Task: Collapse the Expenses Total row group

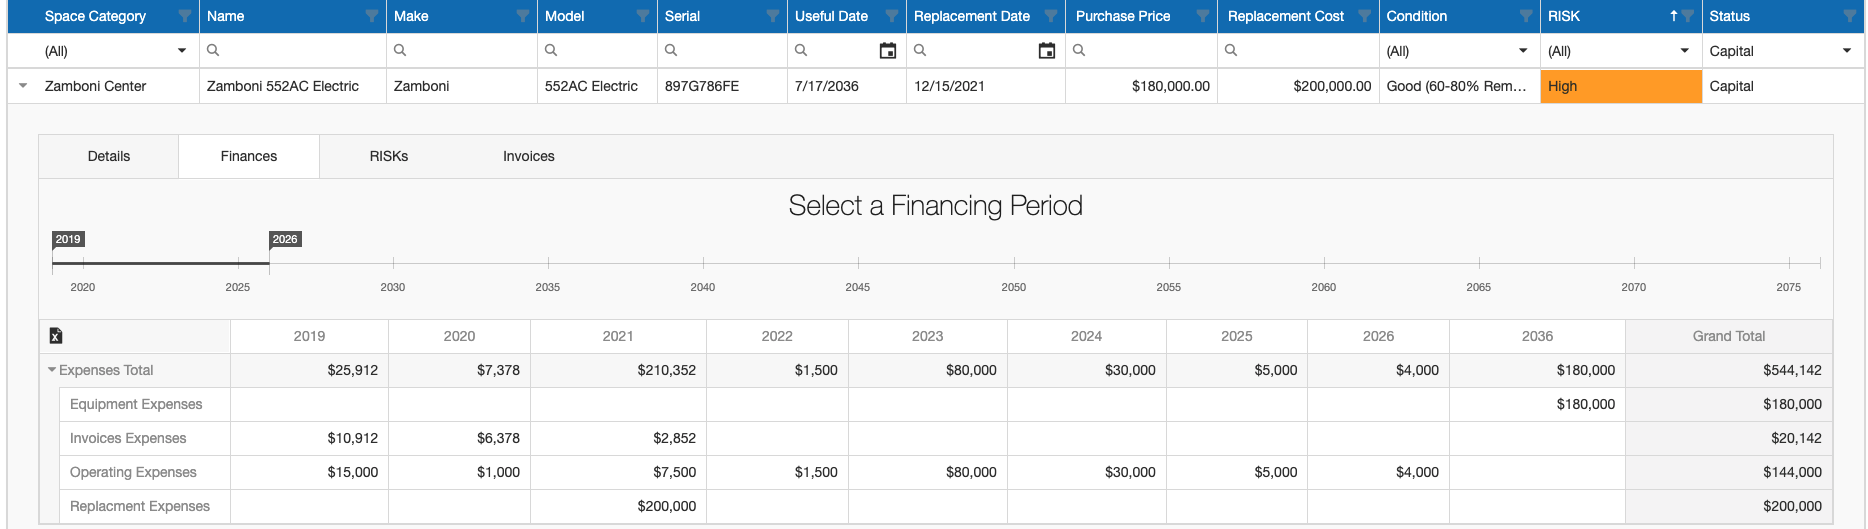Action: pos(52,370)
